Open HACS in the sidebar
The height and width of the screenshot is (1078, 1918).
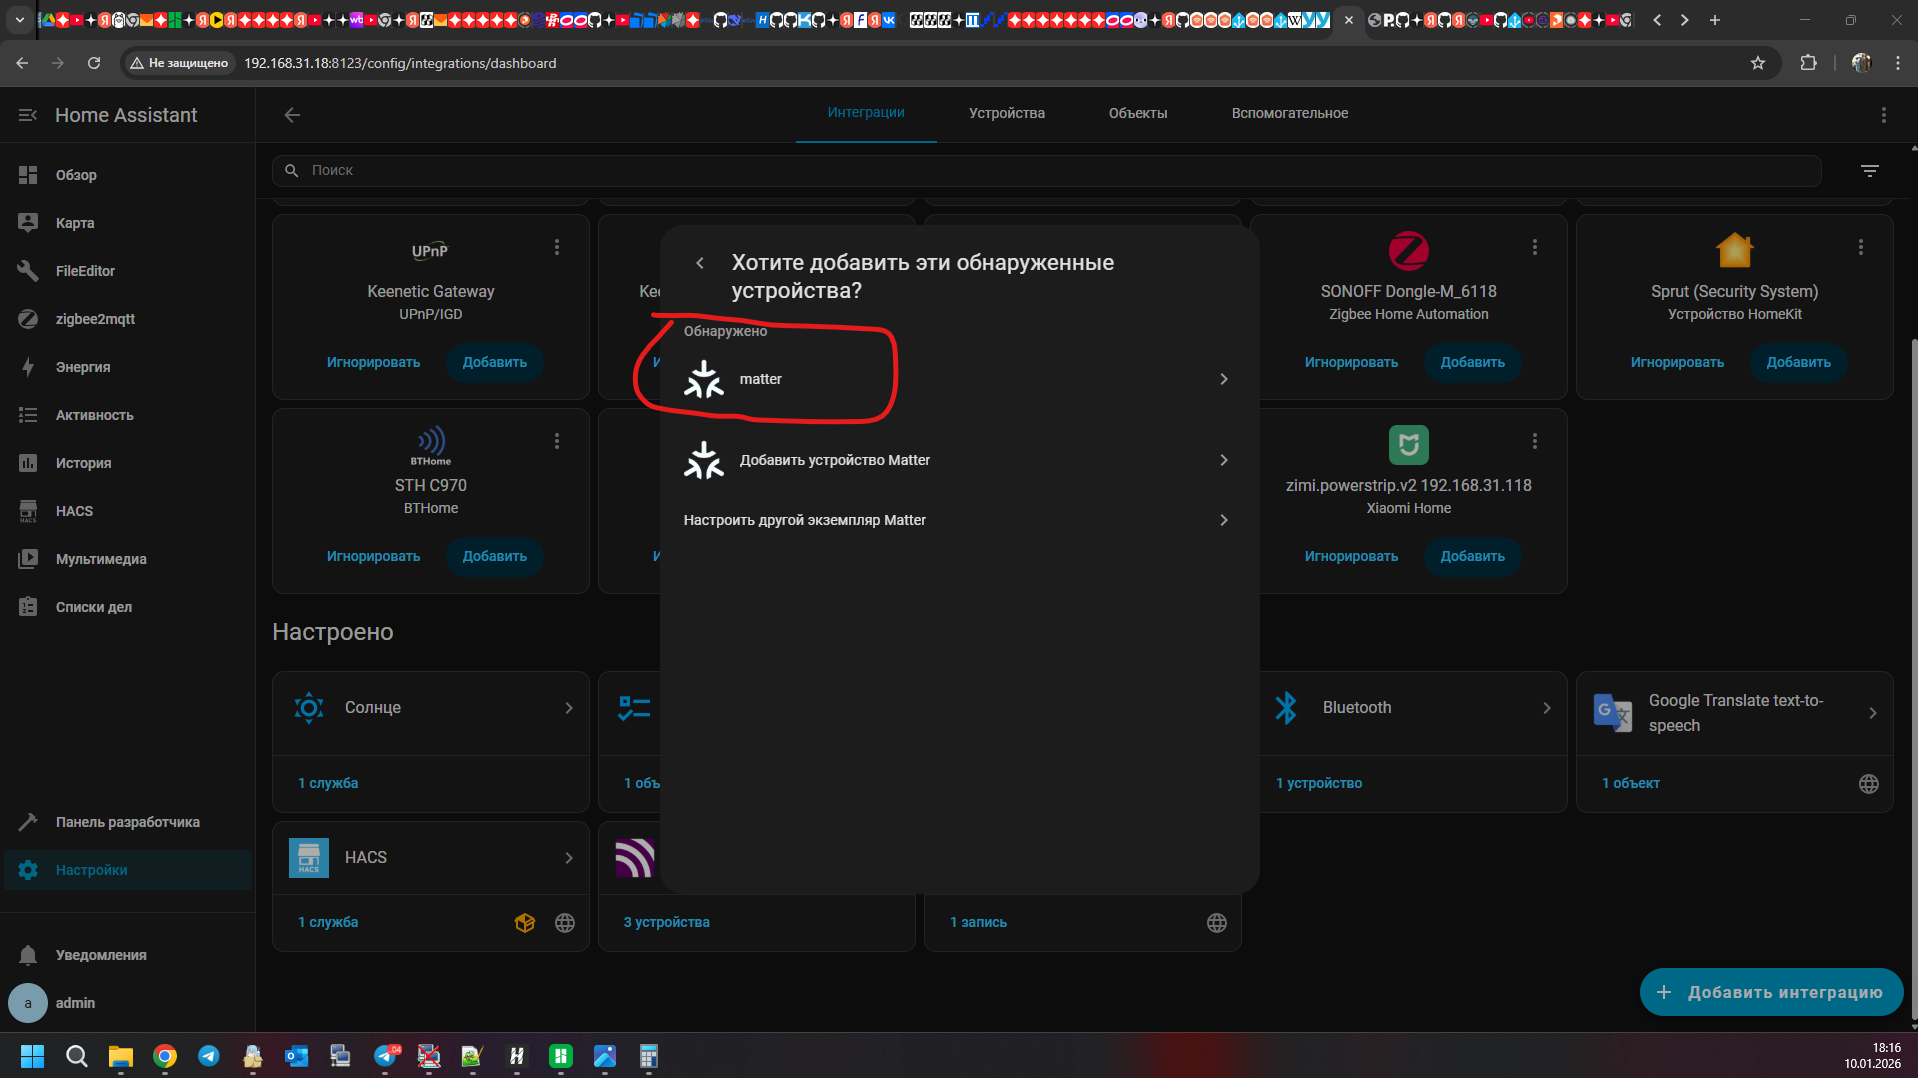74,511
